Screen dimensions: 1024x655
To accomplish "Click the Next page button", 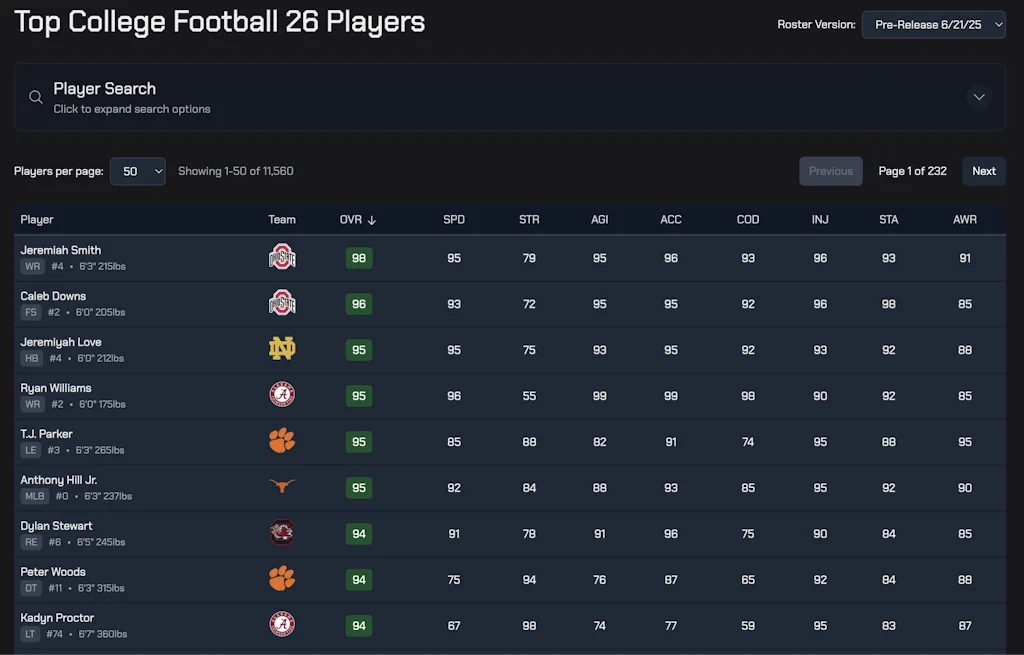I will coord(984,171).
